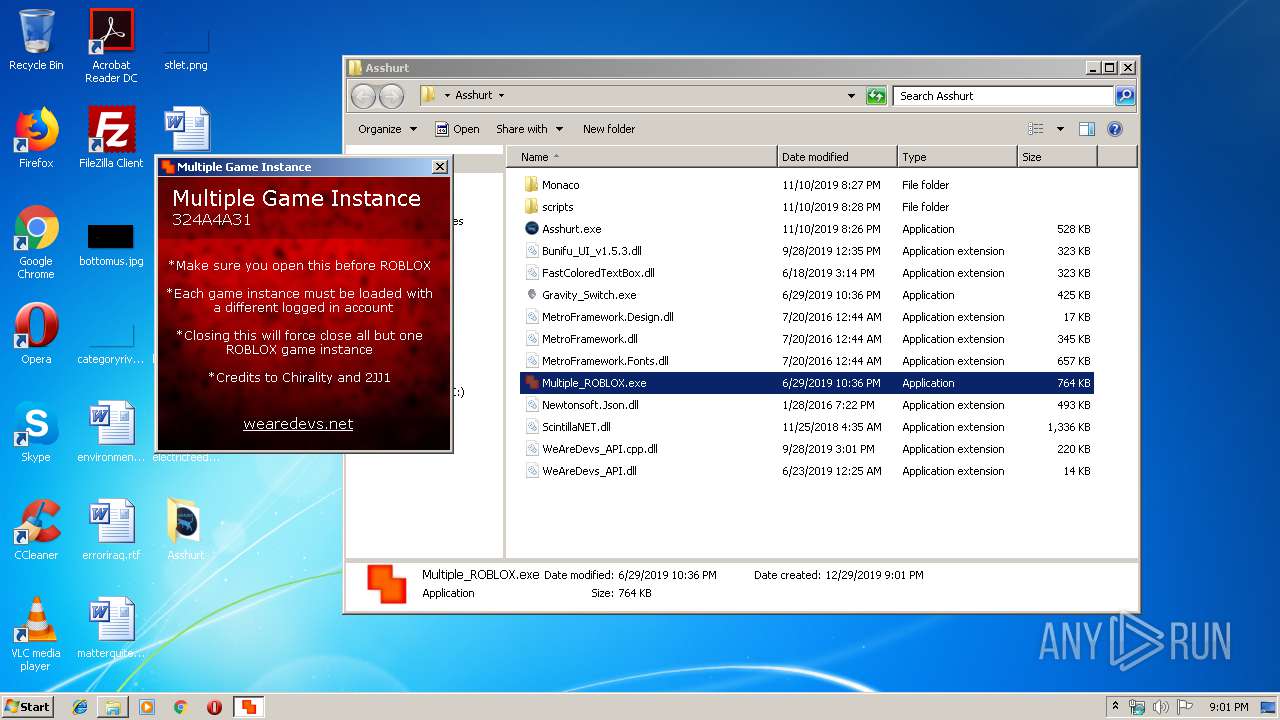Image resolution: width=1280 pixels, height=720 pixels.
Task: Click the Open button in toolbar
Action: click(x=457, y=129)
